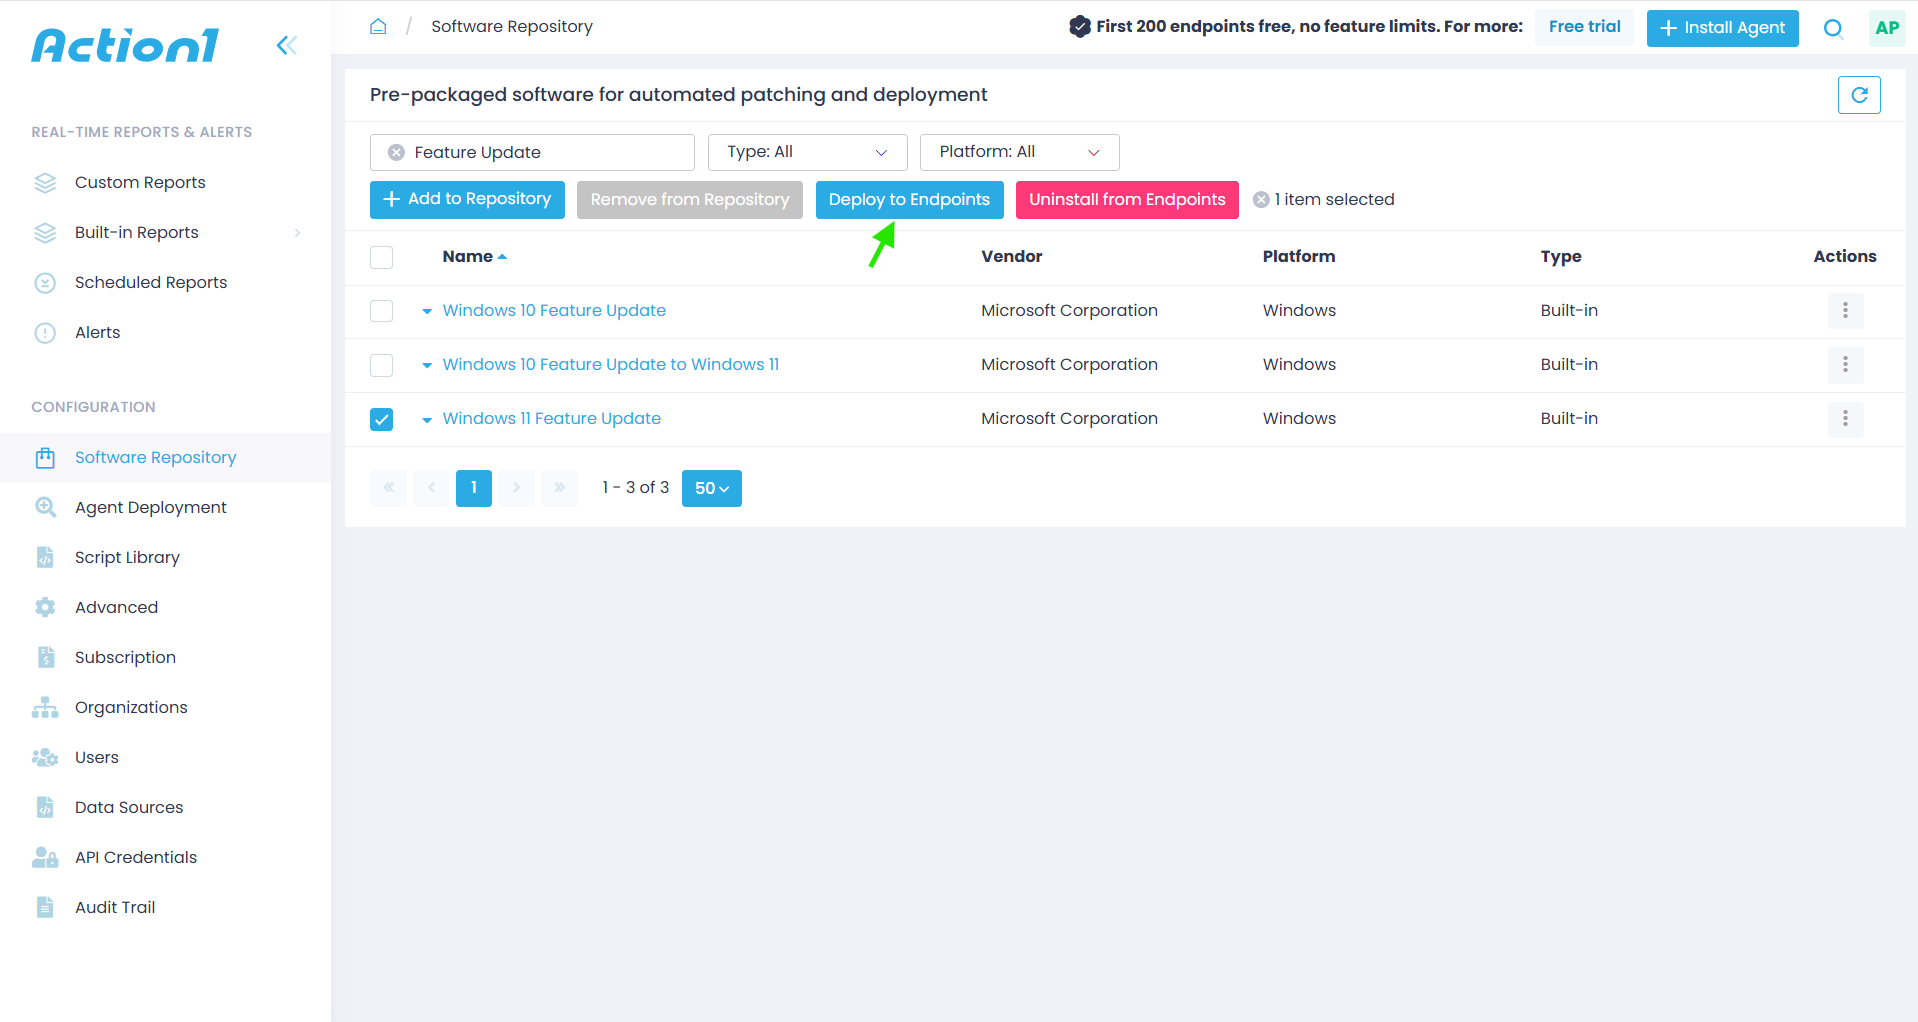
Task: Clear the 1 item selected indicator
Action: coord(1262,199)
